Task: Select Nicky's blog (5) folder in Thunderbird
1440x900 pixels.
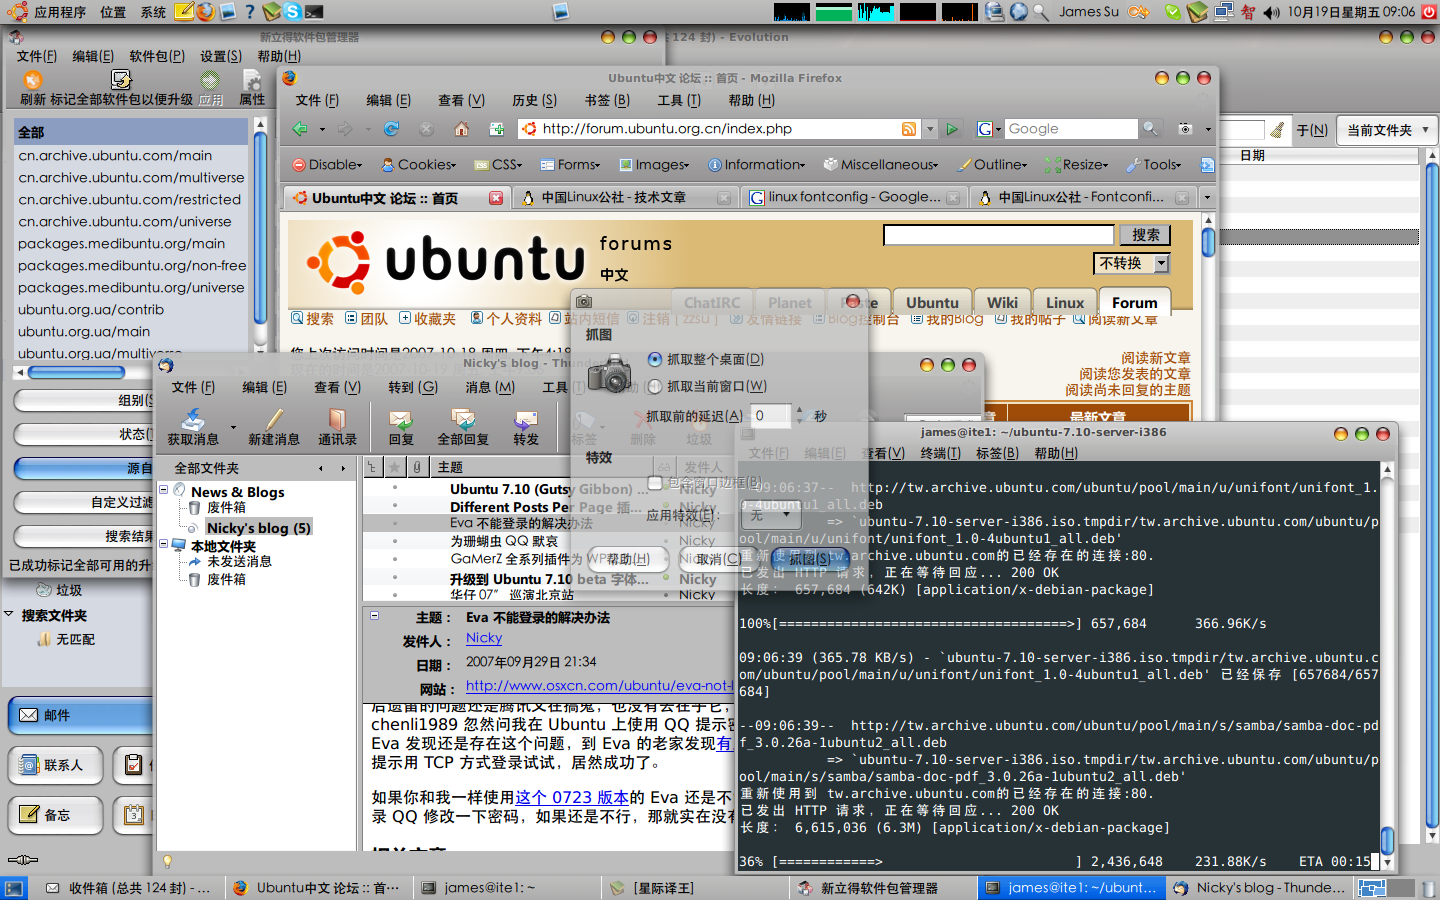Action: point(258,527)
